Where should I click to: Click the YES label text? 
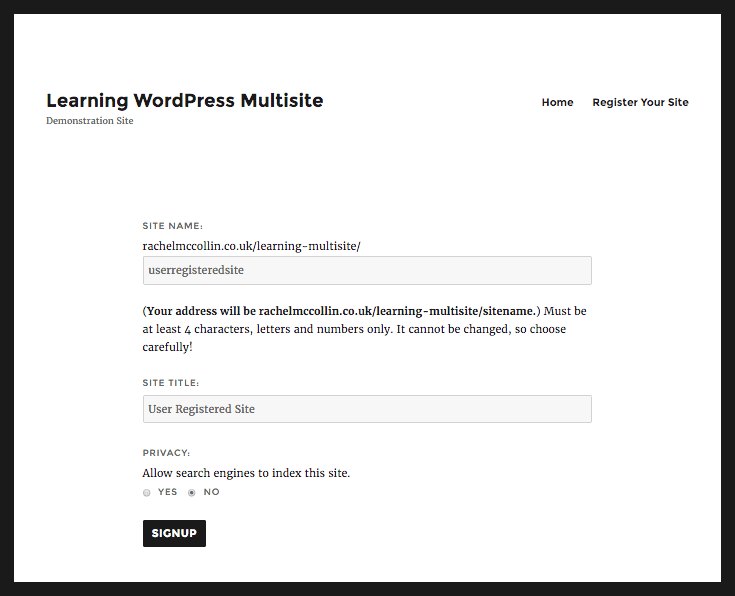(x=167, y=492)
